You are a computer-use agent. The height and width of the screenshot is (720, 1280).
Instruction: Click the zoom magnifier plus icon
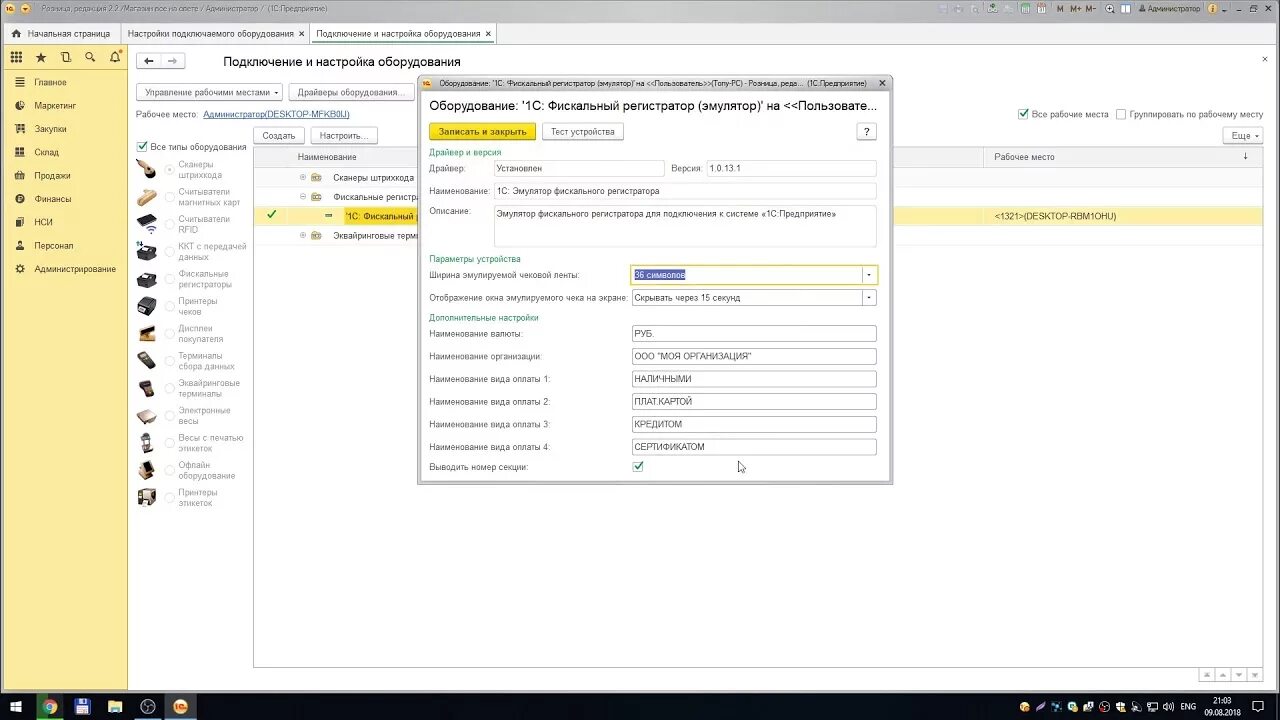click(1112, 8)
